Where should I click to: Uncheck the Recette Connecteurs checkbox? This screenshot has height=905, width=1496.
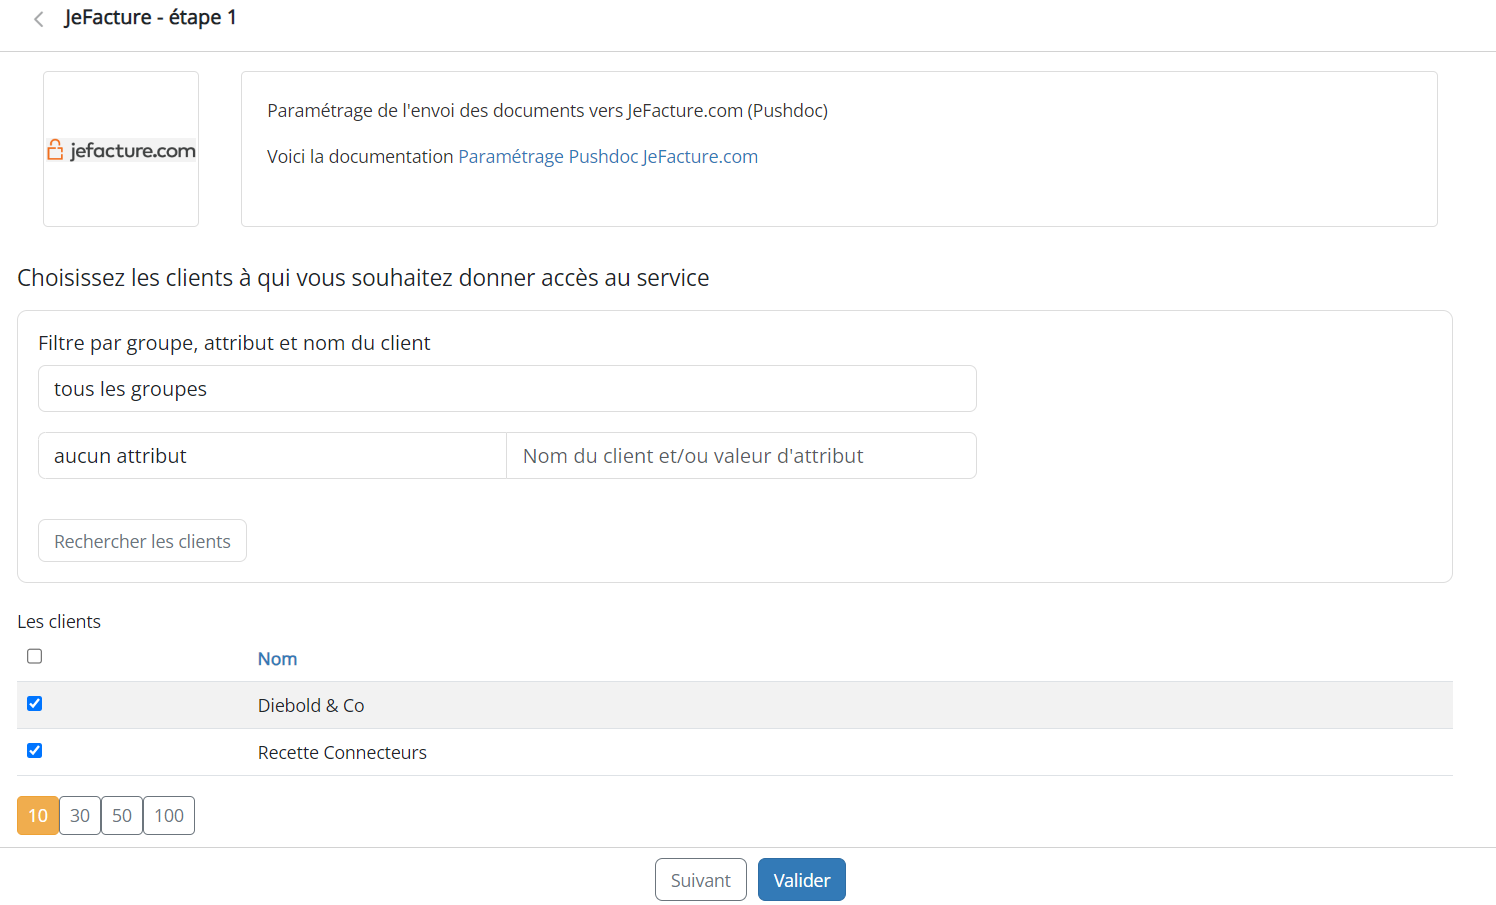pos(35,751)
